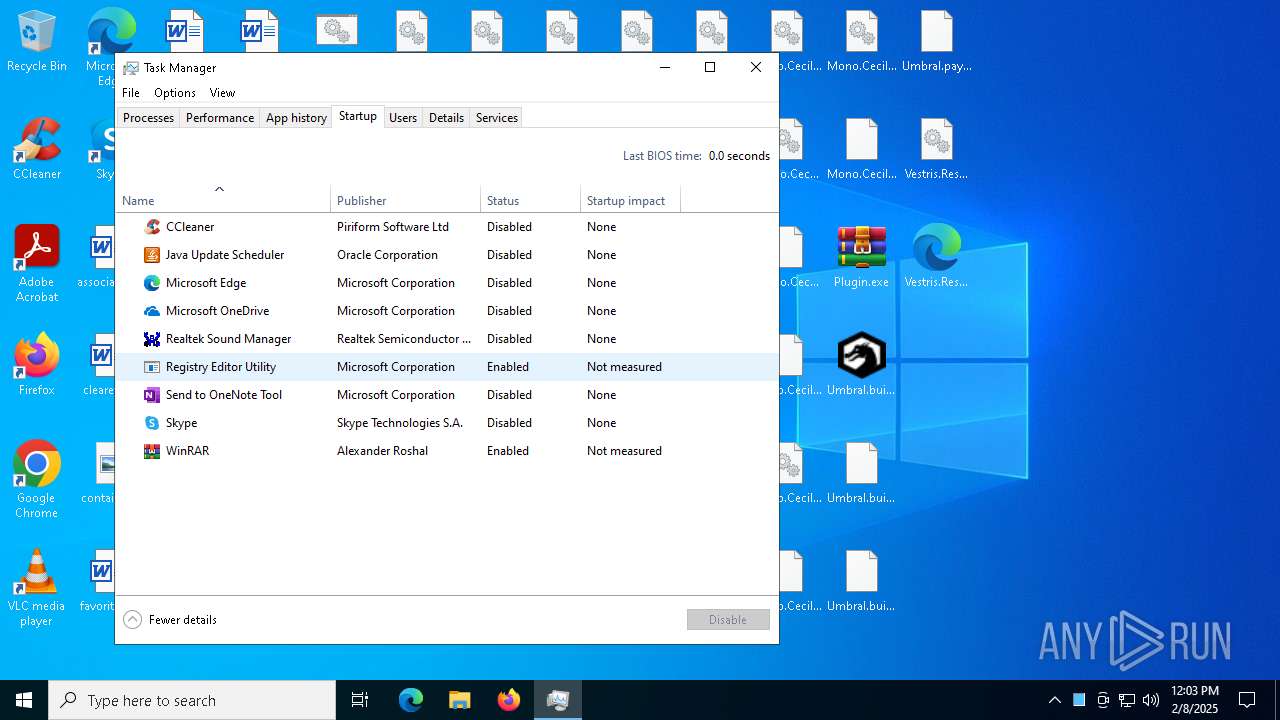The image size is (1280, 720).
Task: Click Microsoft Edge icon in startup list
Action: click(152, 283)
